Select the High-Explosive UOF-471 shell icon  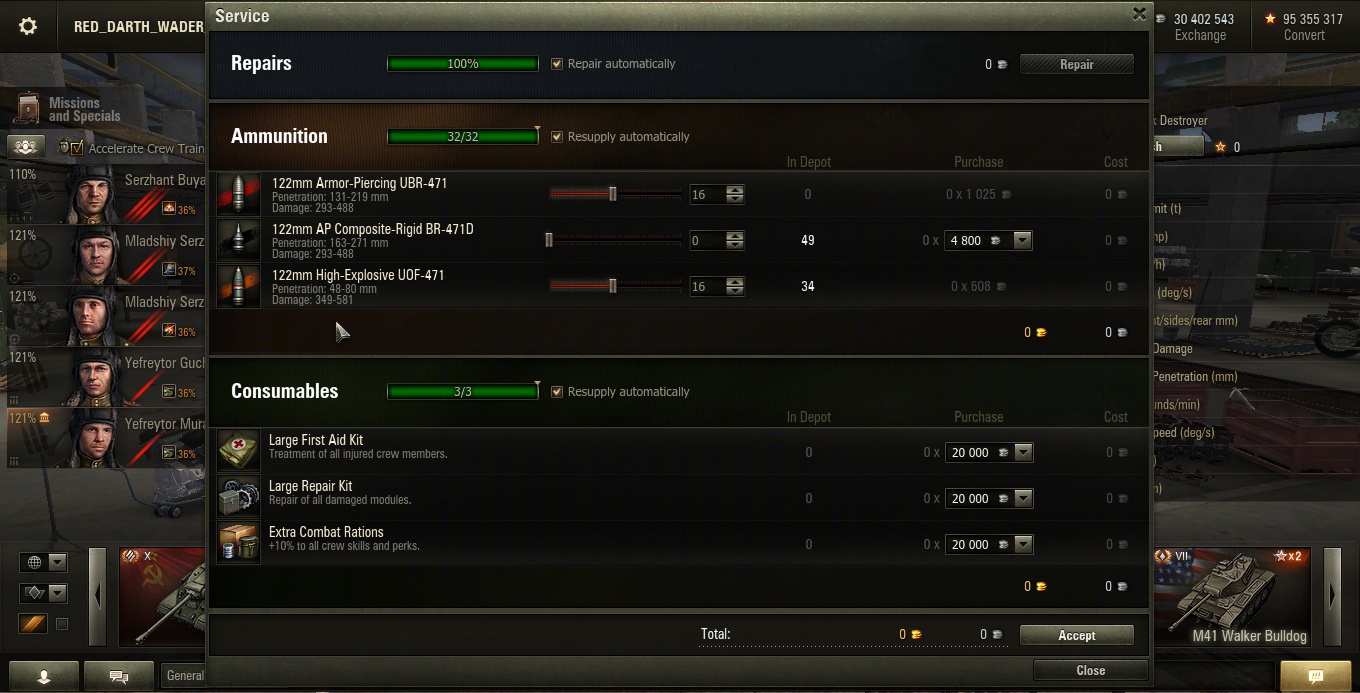(239, 286)
